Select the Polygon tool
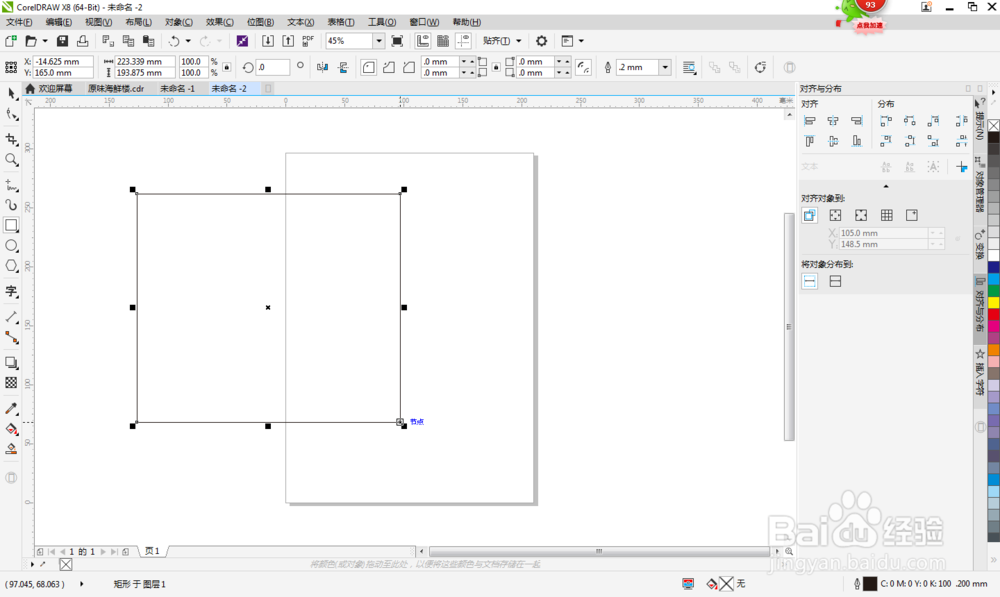The image size is (1000, 597). click(11, 266)
